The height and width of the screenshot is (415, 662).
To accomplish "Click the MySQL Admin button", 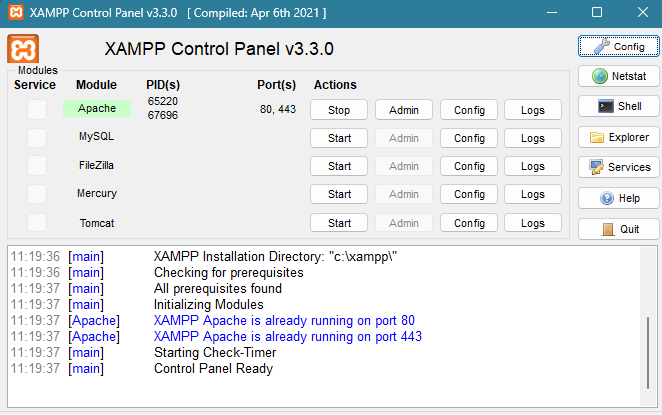I will coord(404,138).
